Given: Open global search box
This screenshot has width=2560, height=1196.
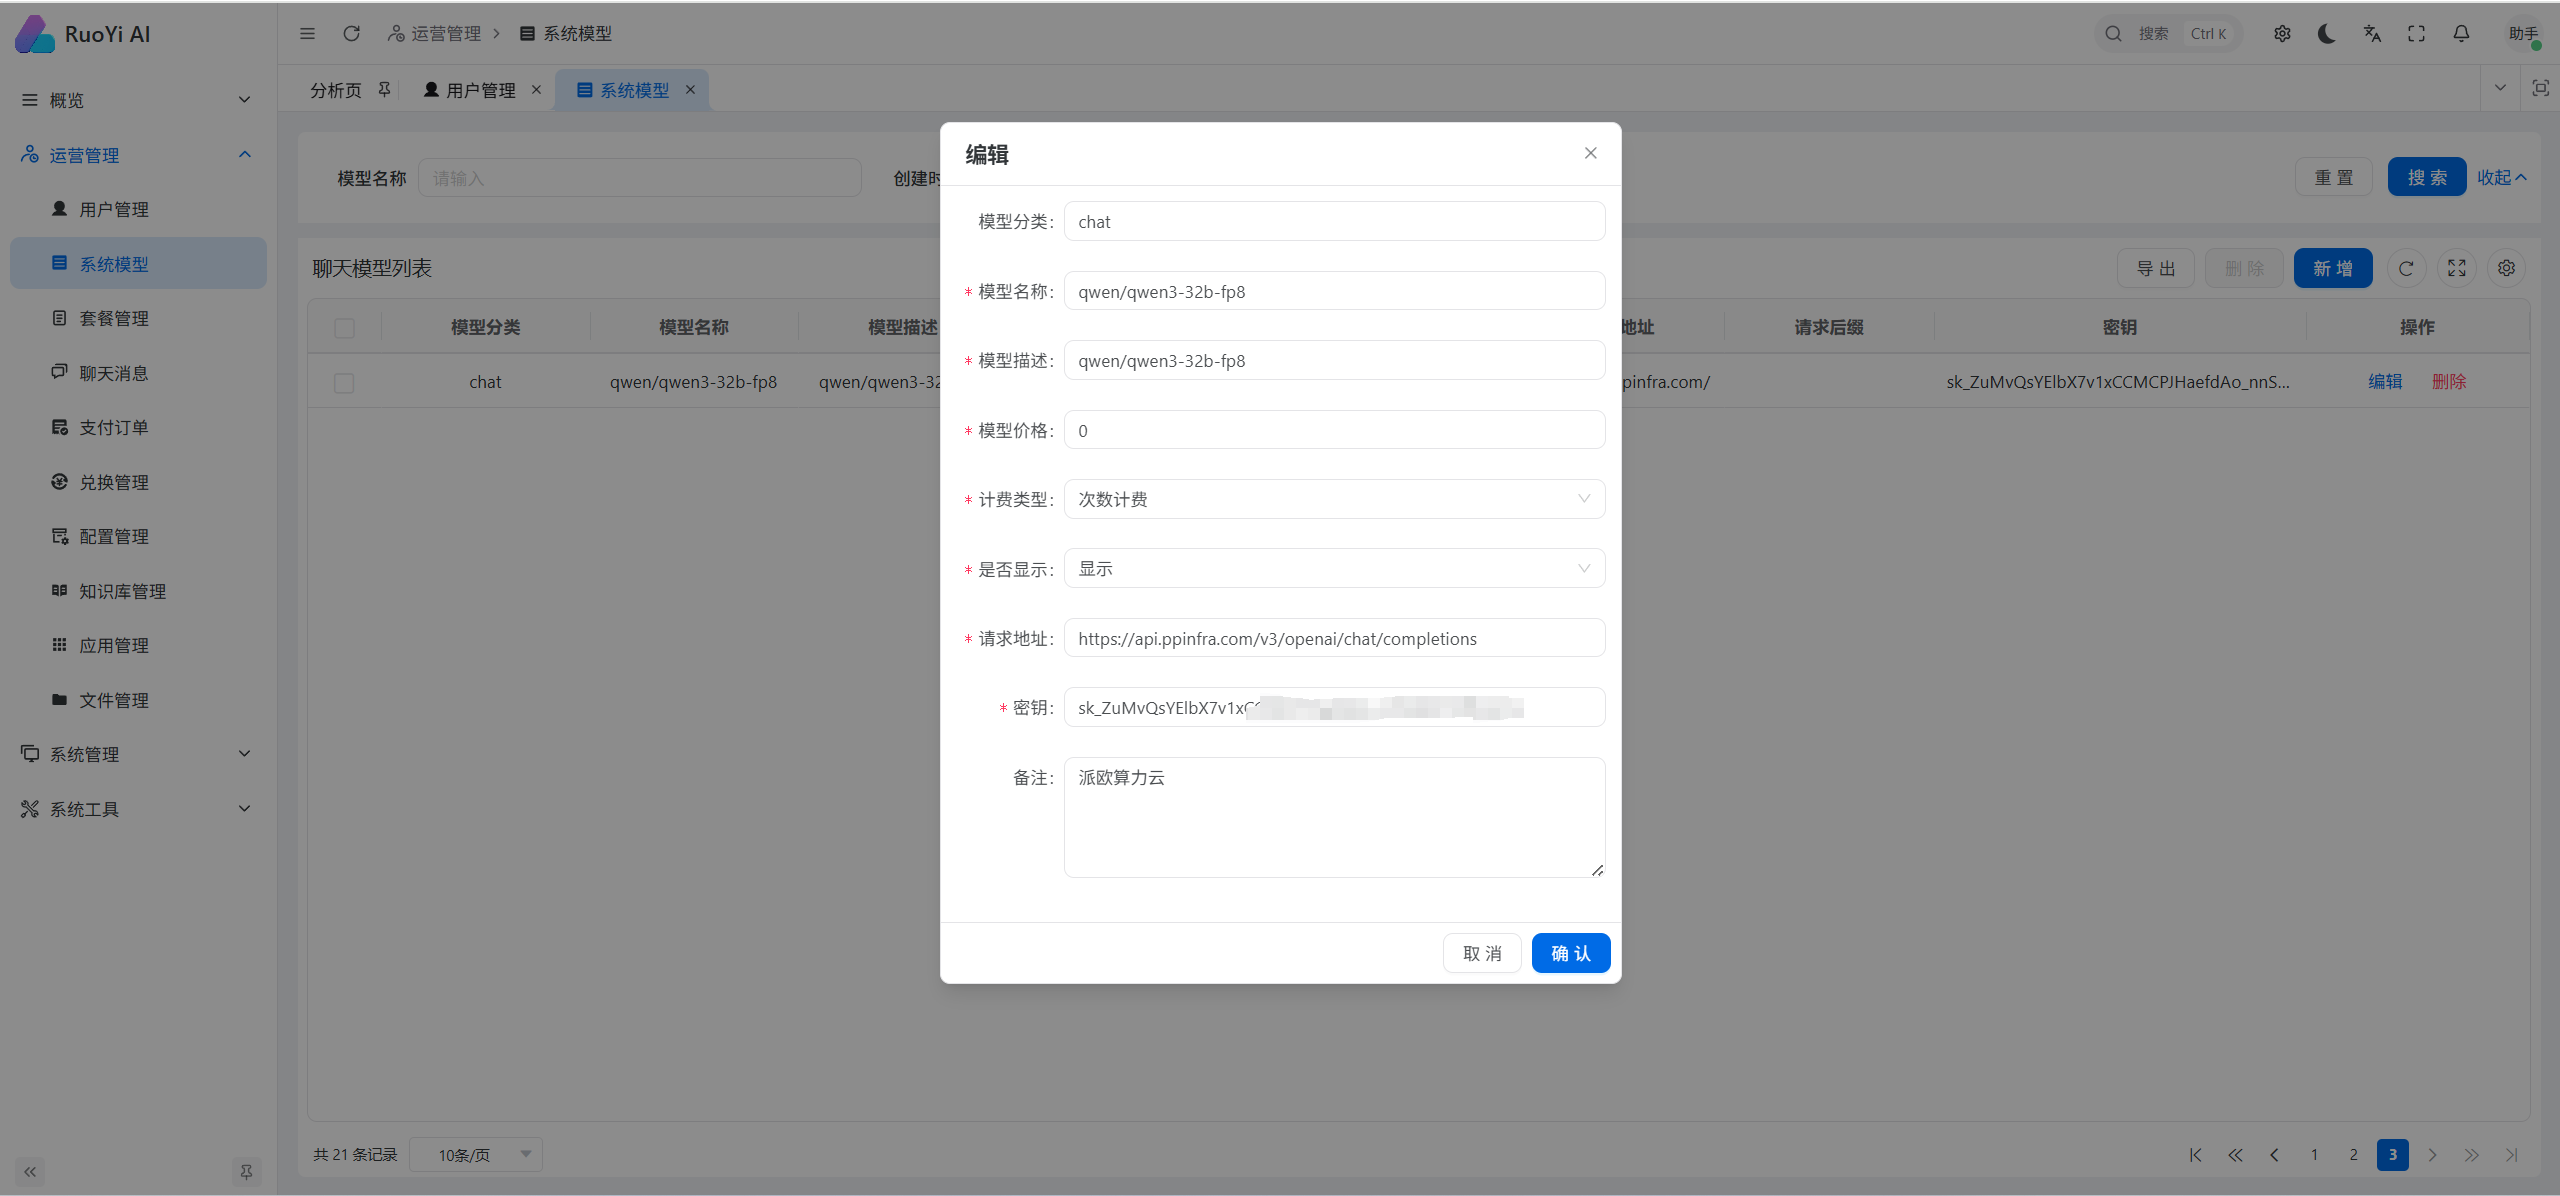Looking at the screenshot, I should coord(2168,33).
